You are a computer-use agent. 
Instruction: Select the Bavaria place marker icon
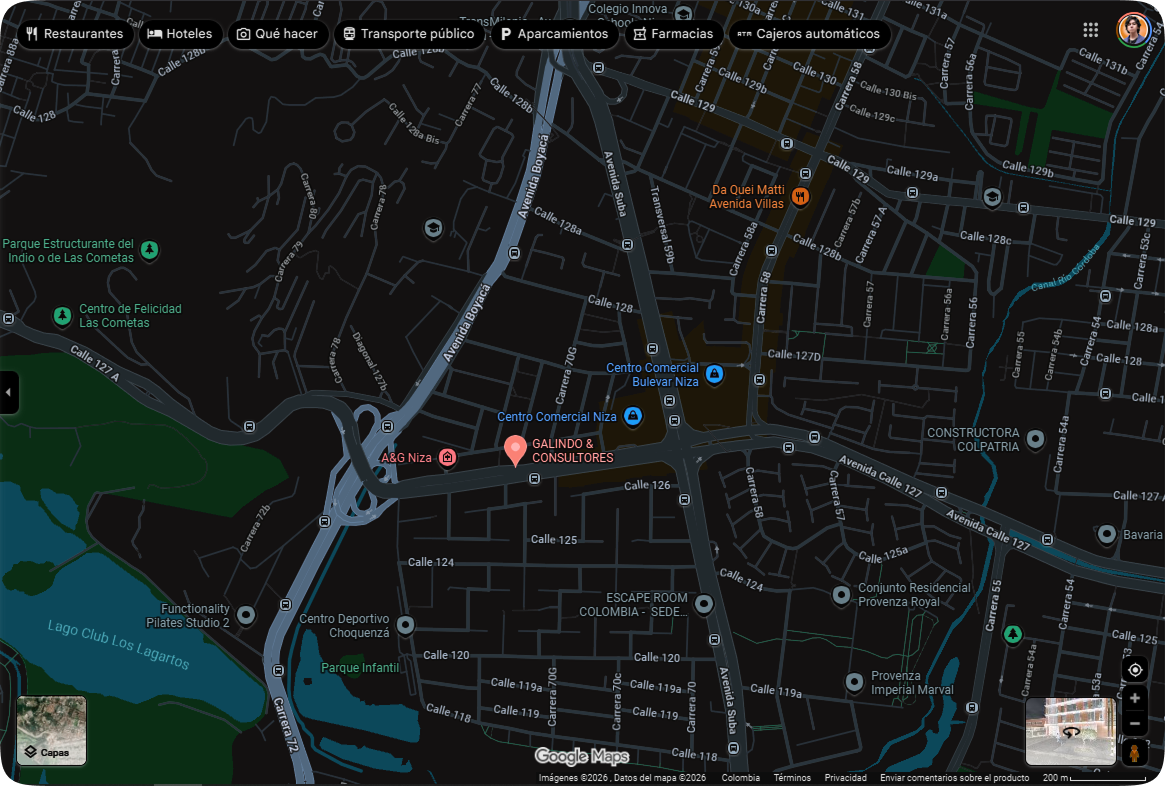[1106, 534]
